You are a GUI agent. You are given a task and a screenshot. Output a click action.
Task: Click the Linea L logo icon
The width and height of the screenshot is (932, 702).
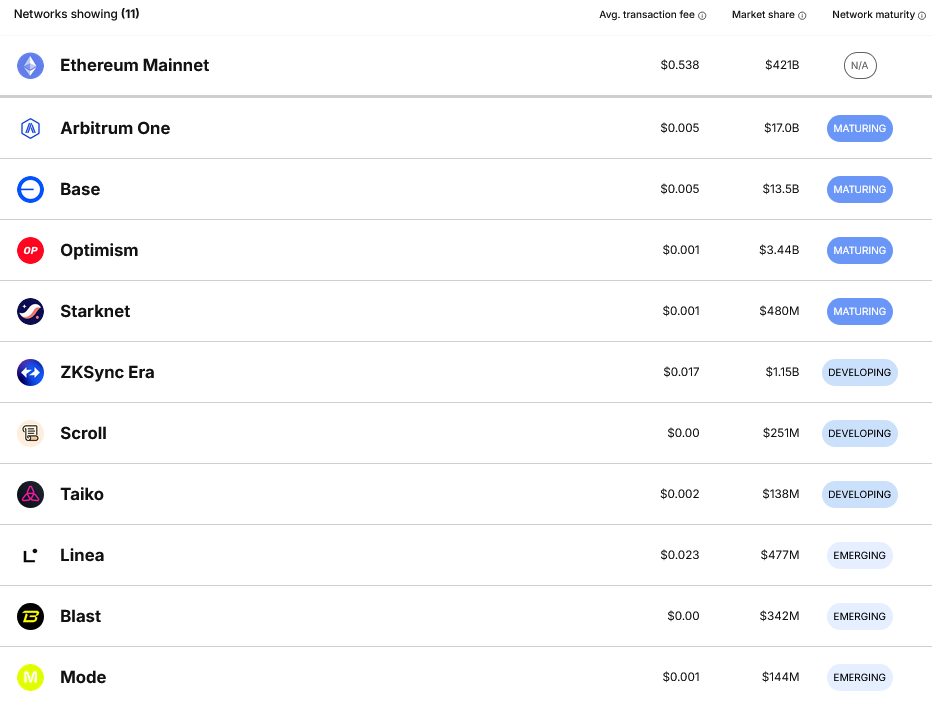[x=30, y=555]
